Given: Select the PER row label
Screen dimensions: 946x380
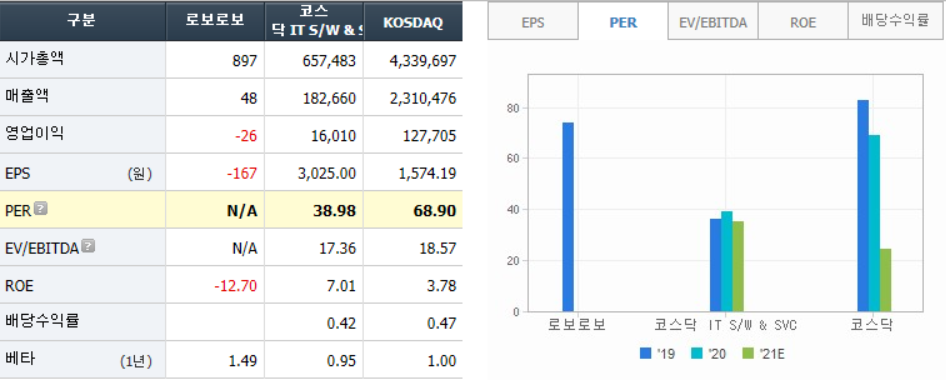Looking at the screenshot, I should 18,211.
